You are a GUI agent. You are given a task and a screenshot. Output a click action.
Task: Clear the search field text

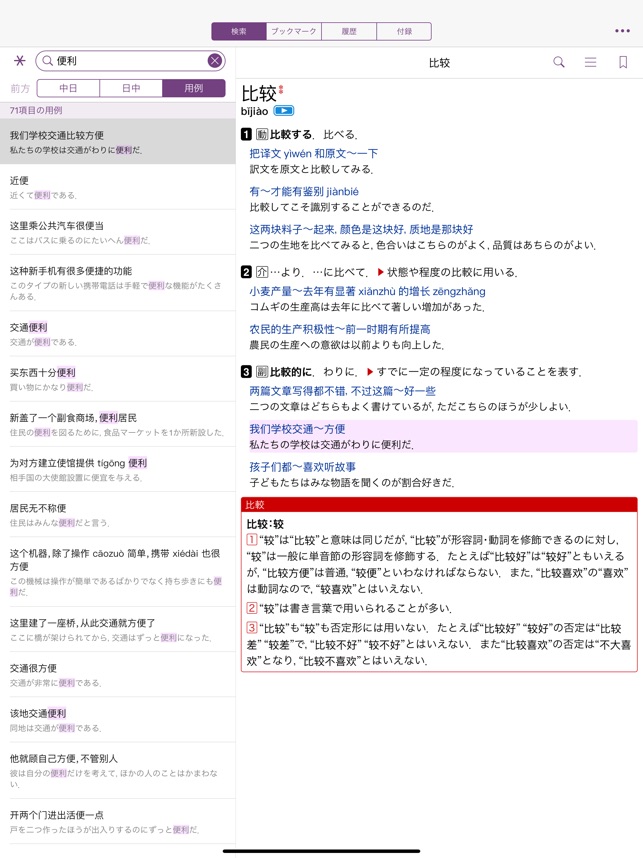point(215,61)
